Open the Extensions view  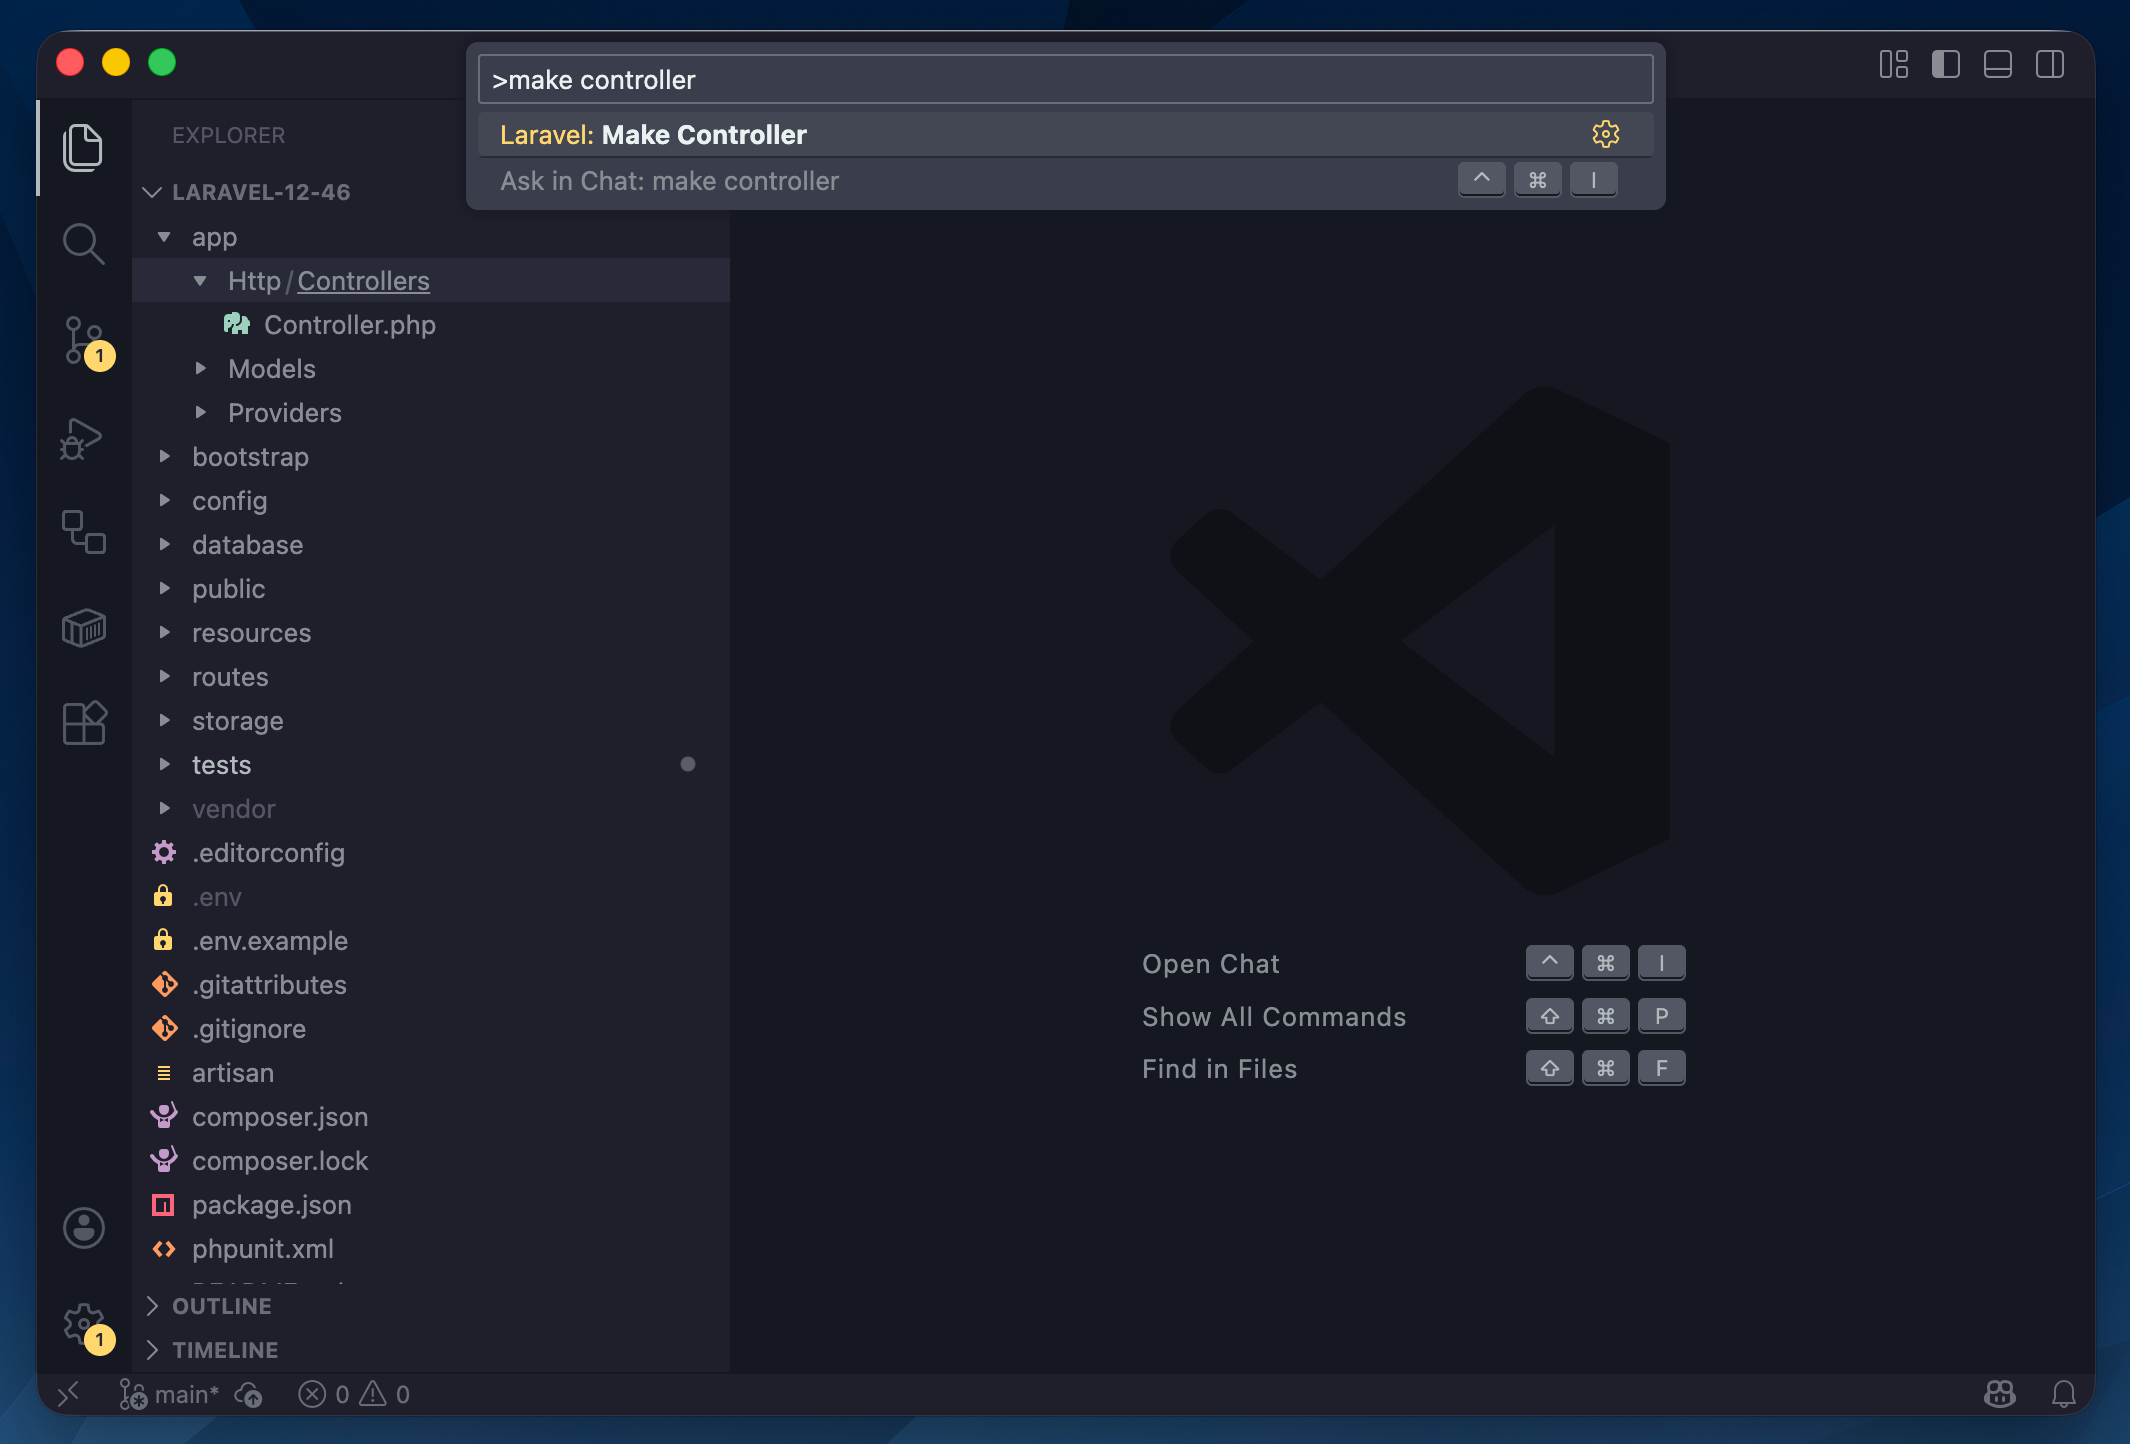point(84,723)
